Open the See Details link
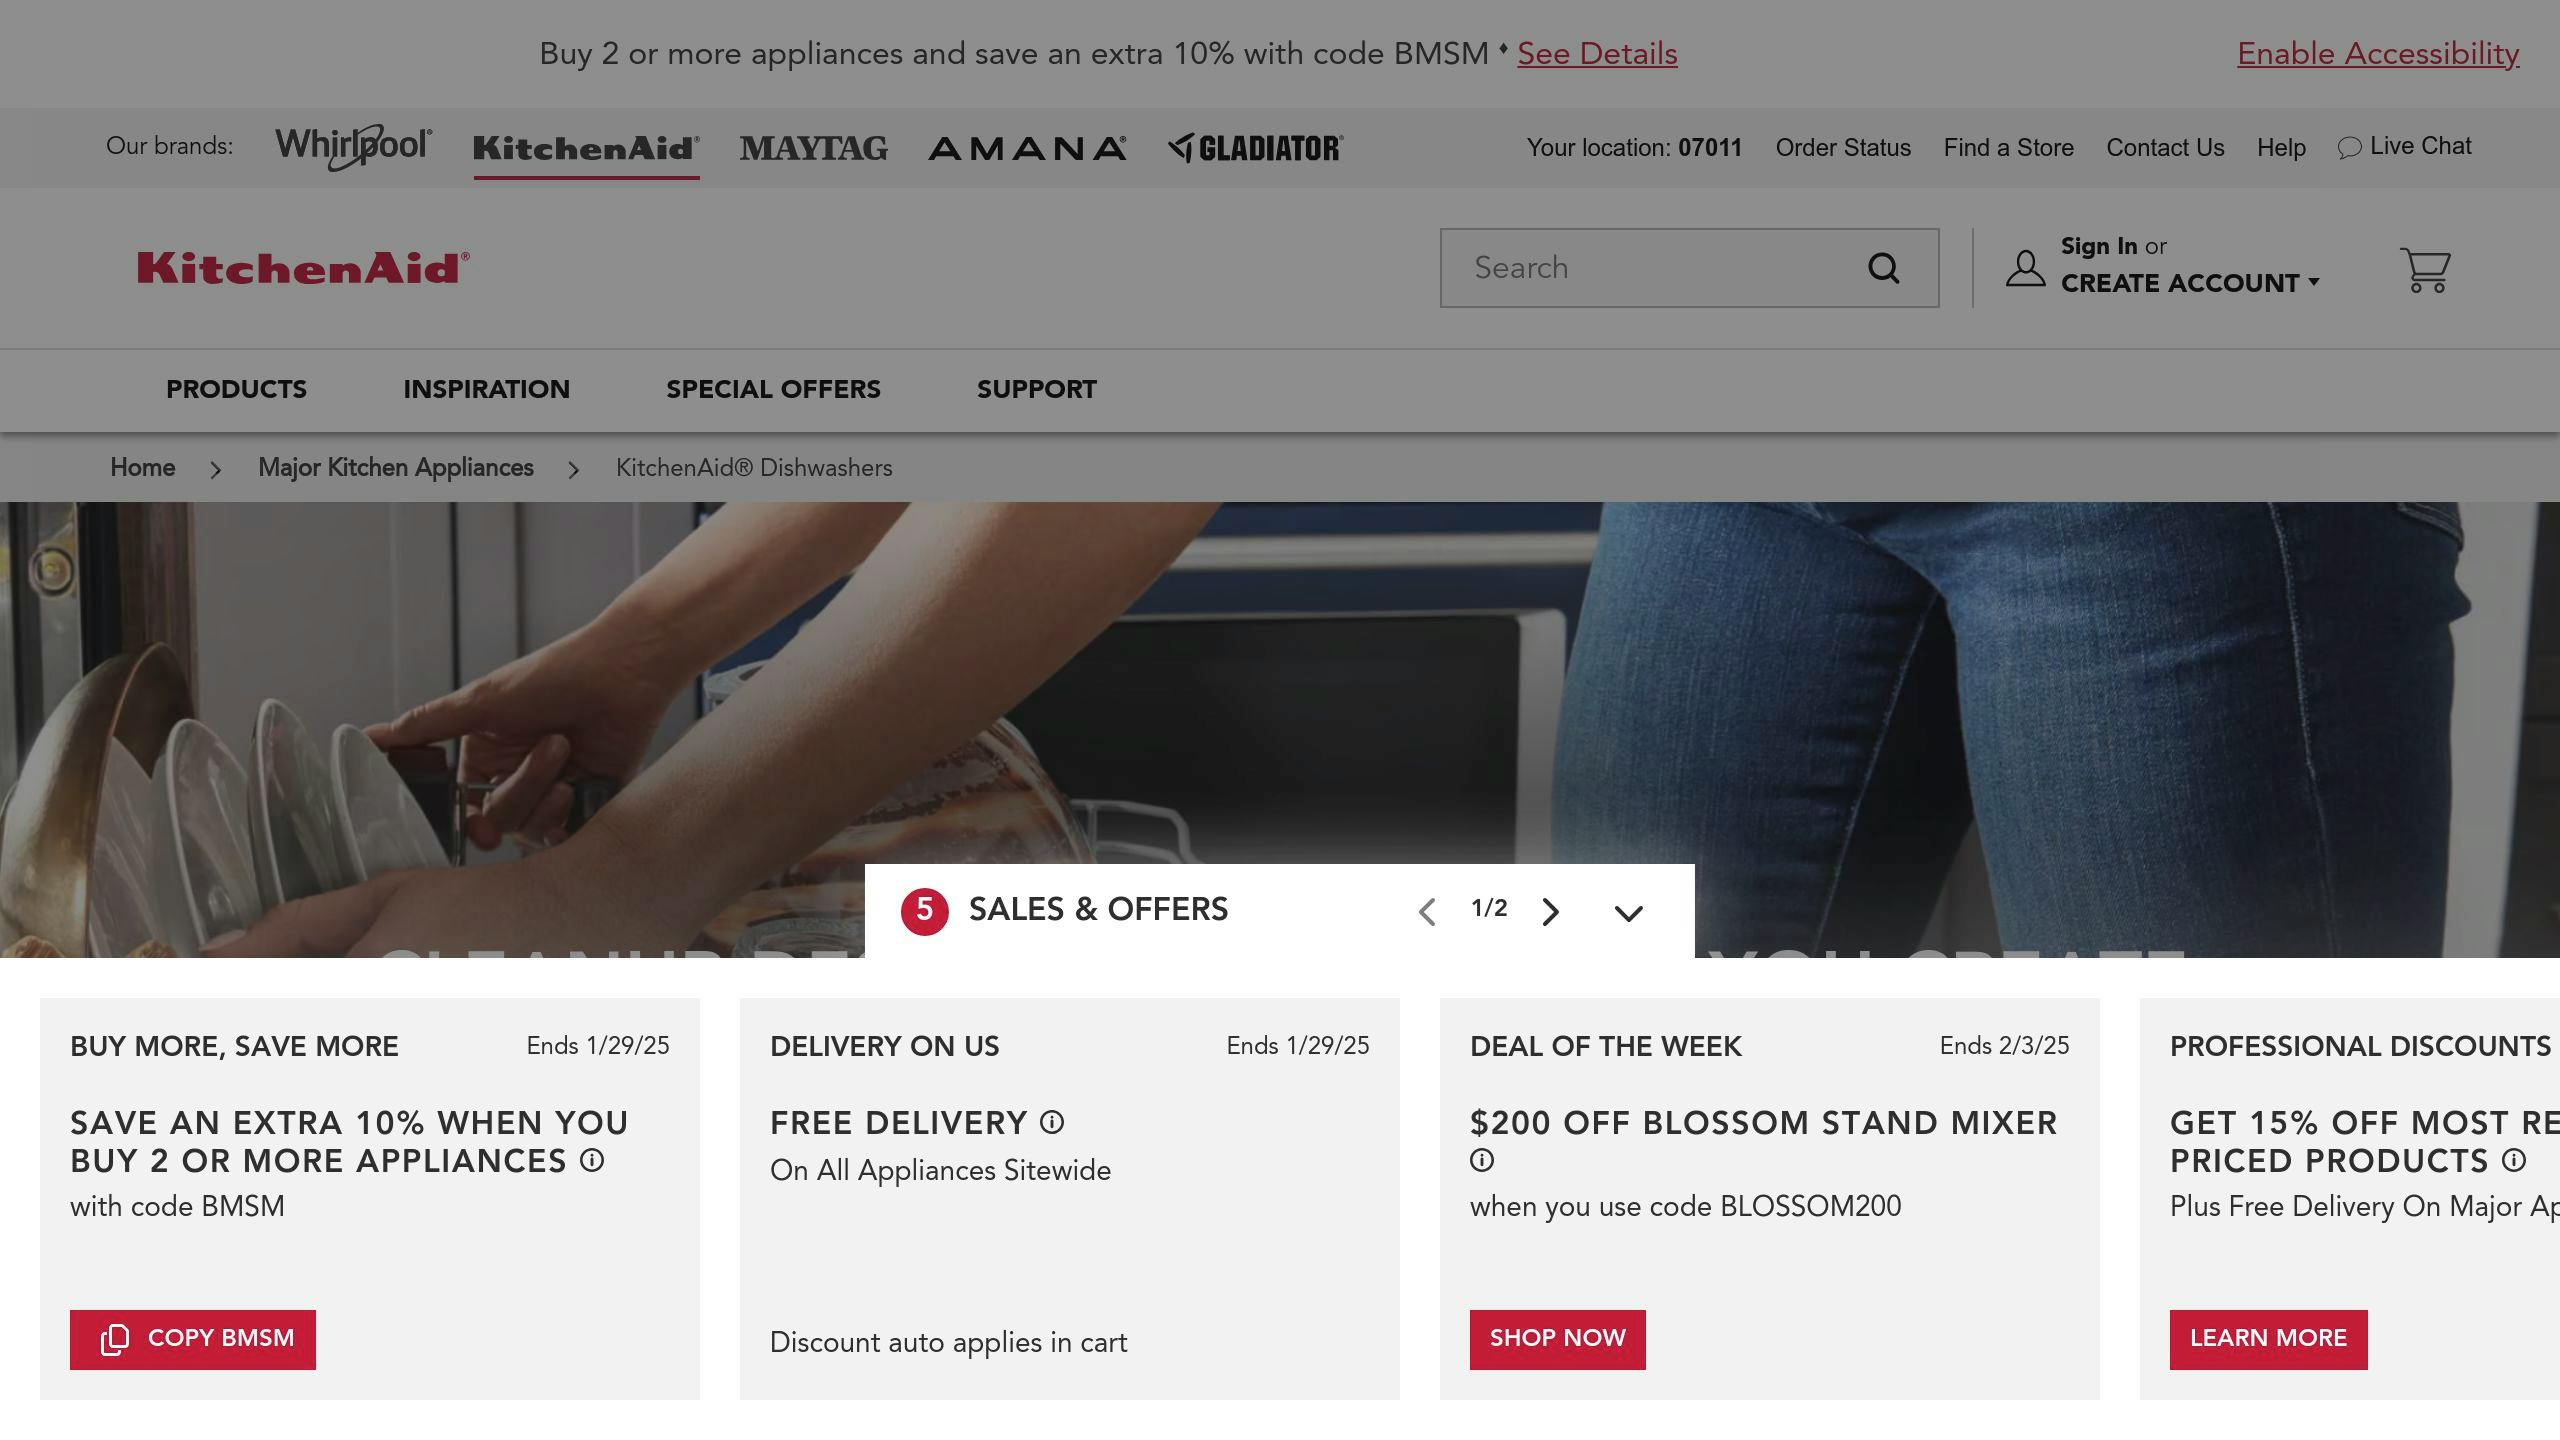Image resolution: width=2560 pixels, height=1440 pixels. [x=1597, y=54]
